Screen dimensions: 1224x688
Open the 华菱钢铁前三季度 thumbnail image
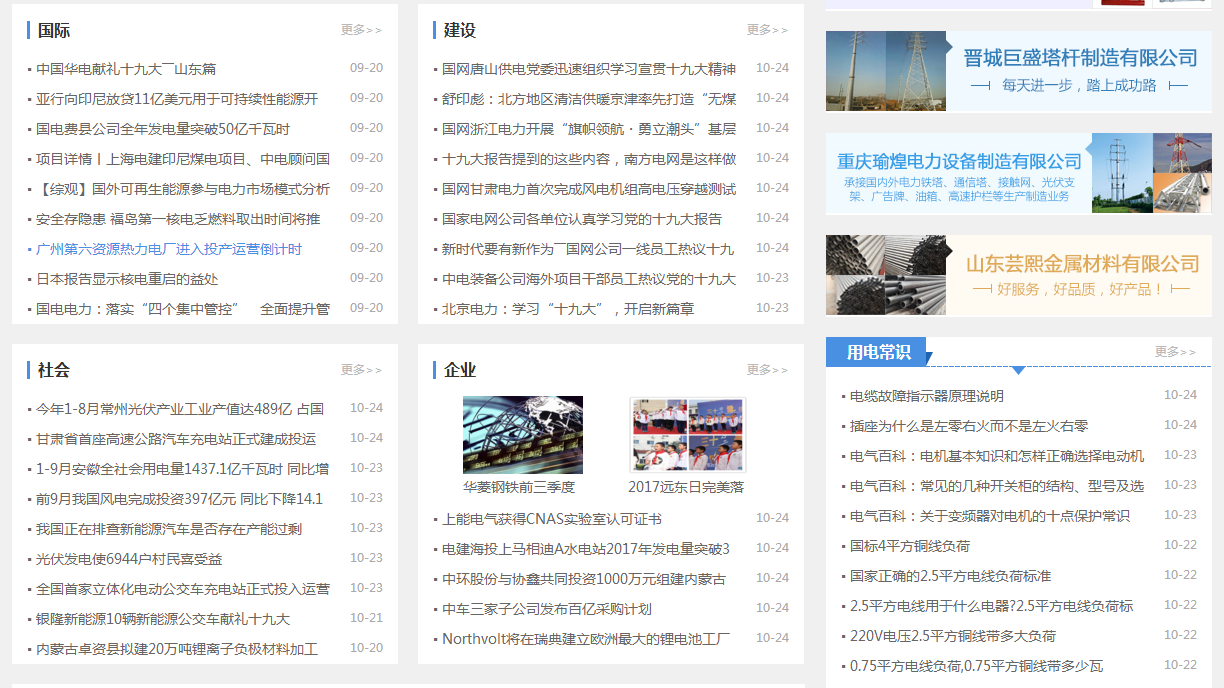pyautogui.click(x=522, y=435)
